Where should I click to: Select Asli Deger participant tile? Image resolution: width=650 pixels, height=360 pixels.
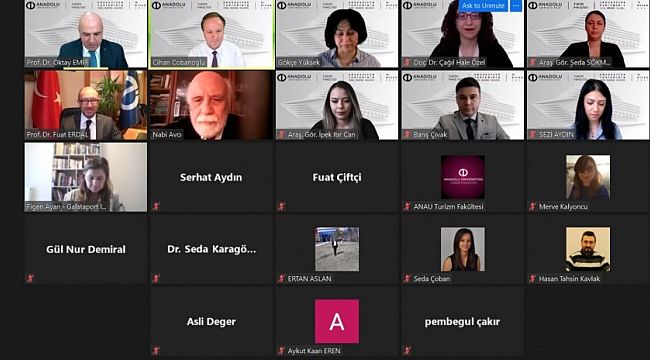coord(211,322)
